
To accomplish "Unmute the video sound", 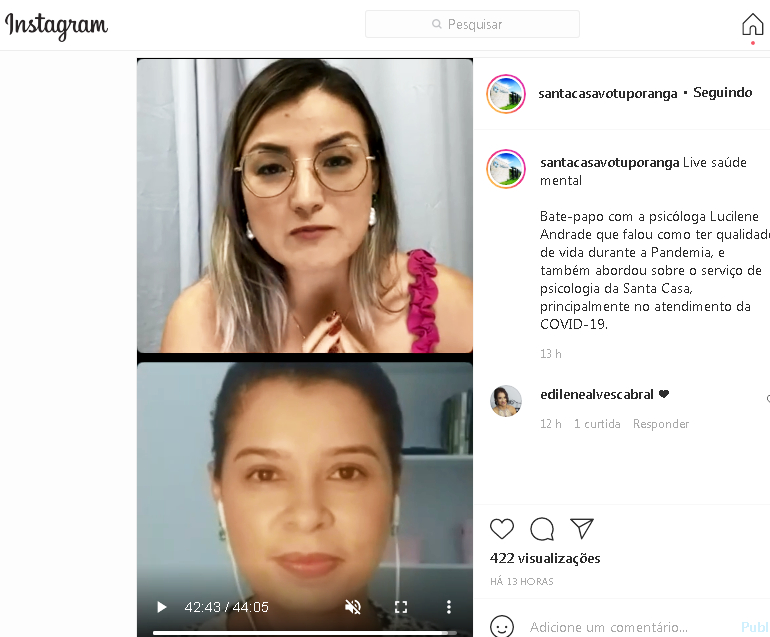I will [353, 607].
